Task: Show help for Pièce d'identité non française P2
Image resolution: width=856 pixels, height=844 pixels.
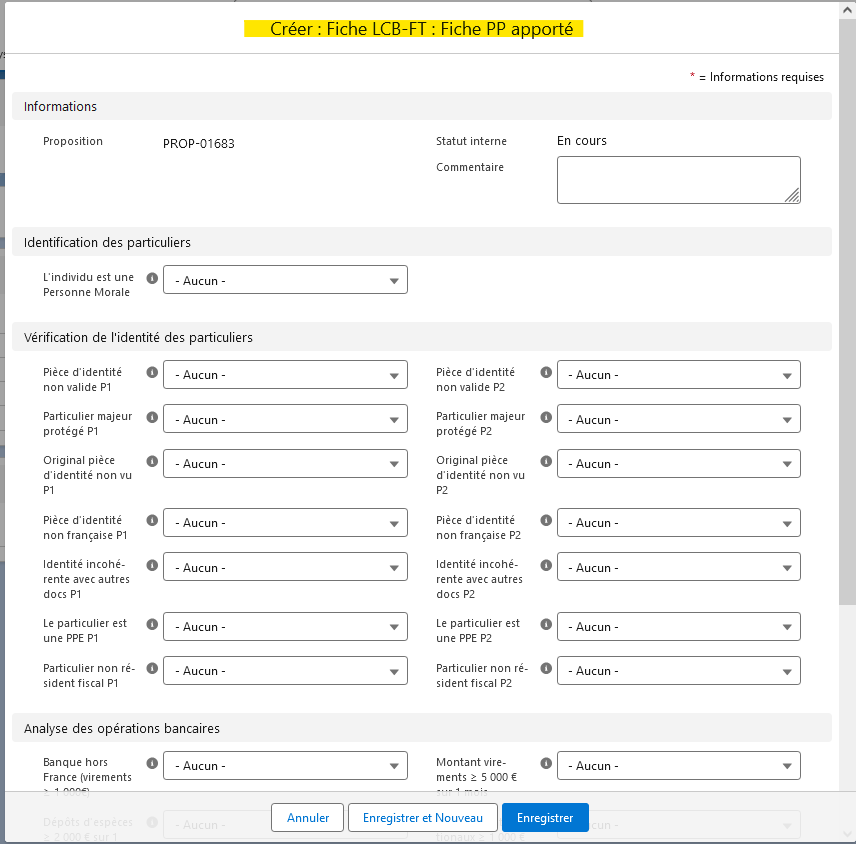Action: [x=546, y=520]
